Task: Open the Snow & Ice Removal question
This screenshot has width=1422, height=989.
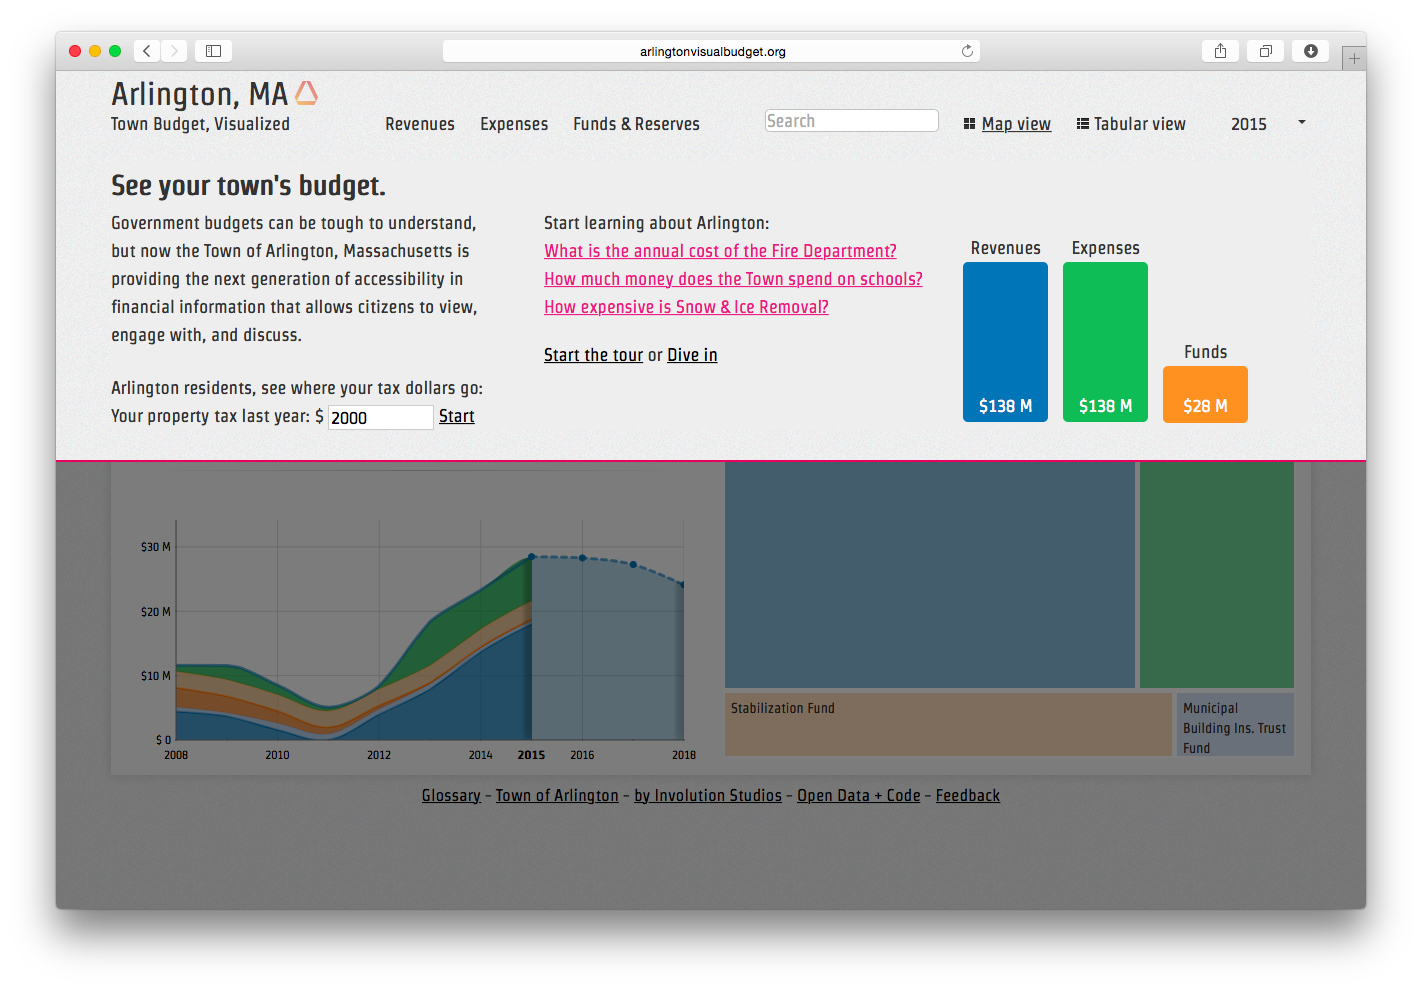Action: pyautogui.click(x=686, y=307)
